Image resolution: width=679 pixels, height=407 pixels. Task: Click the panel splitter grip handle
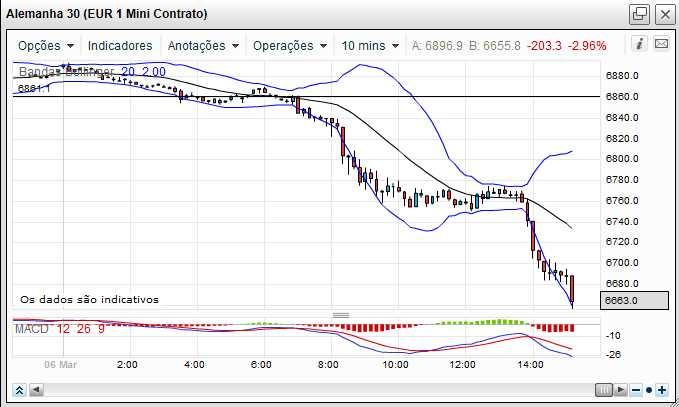341,315
